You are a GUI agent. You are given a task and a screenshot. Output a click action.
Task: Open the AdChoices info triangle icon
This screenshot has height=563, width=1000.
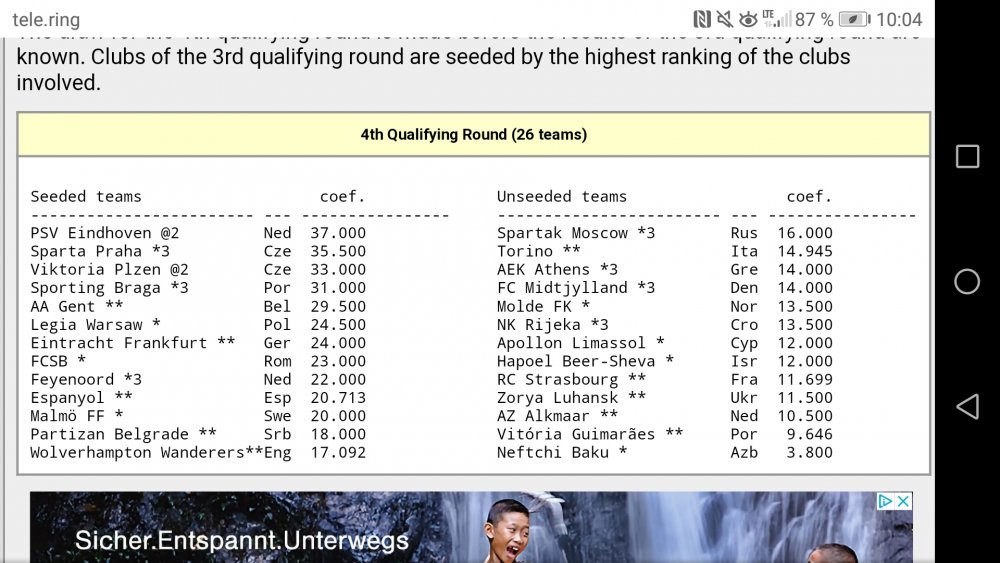pyautogui.click(x=885, y=501)
